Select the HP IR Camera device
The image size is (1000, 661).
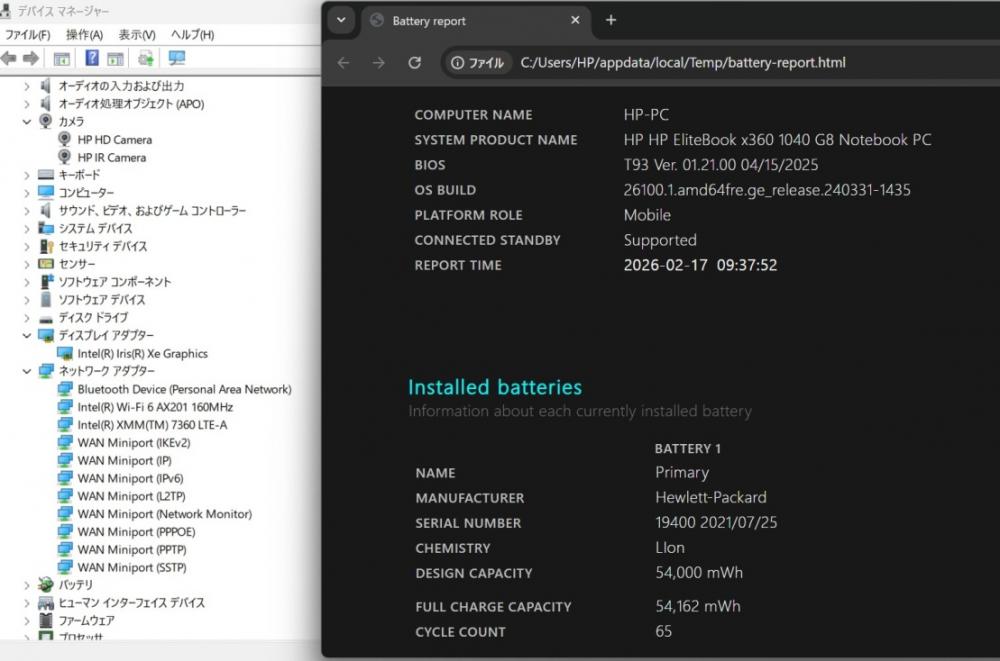tap(111, 157)
